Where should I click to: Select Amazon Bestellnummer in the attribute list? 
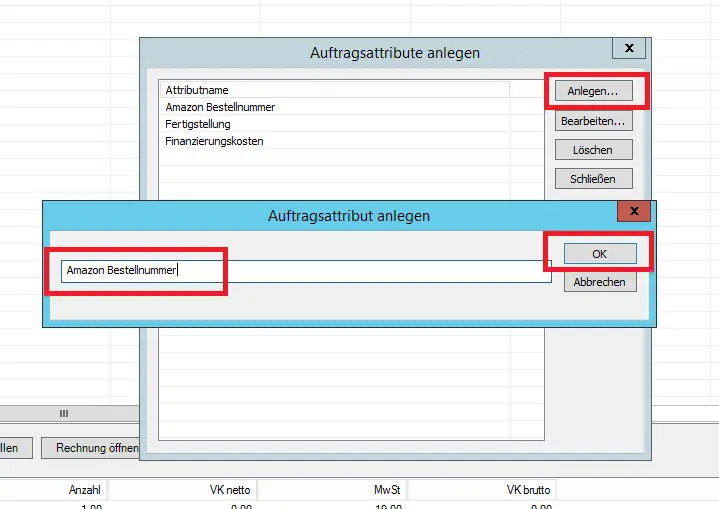tap(220, 107)
